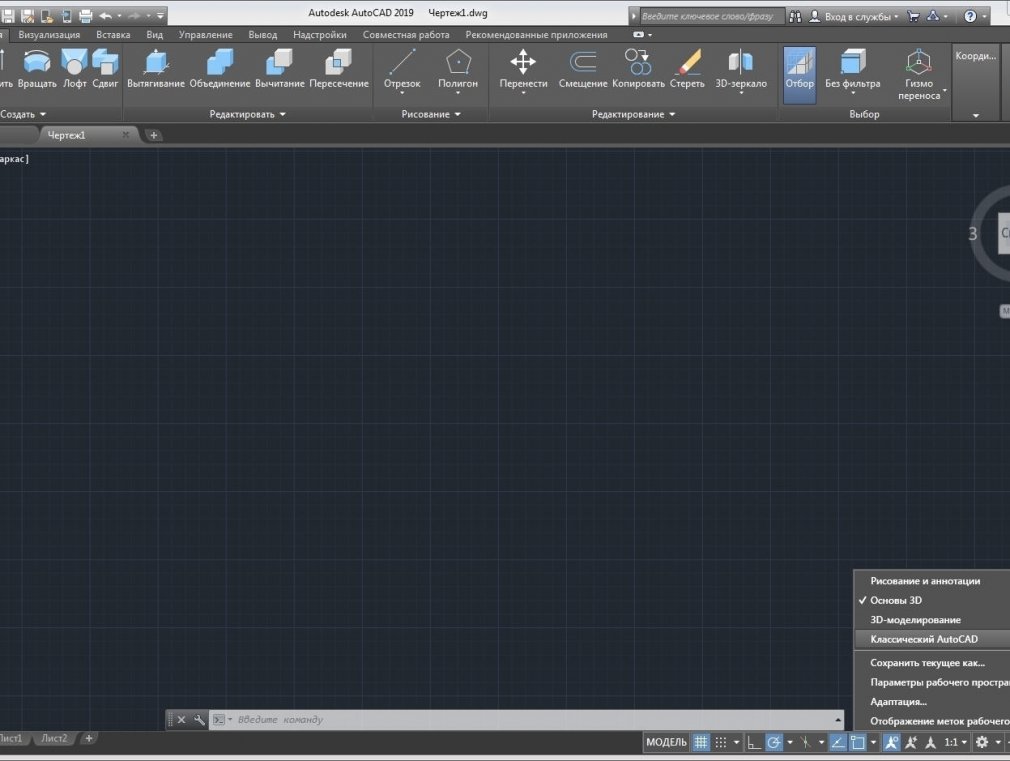Choose the Пересечение (Intersect) tool
This screenshot has height=761, width=1010.
point(339,70)
